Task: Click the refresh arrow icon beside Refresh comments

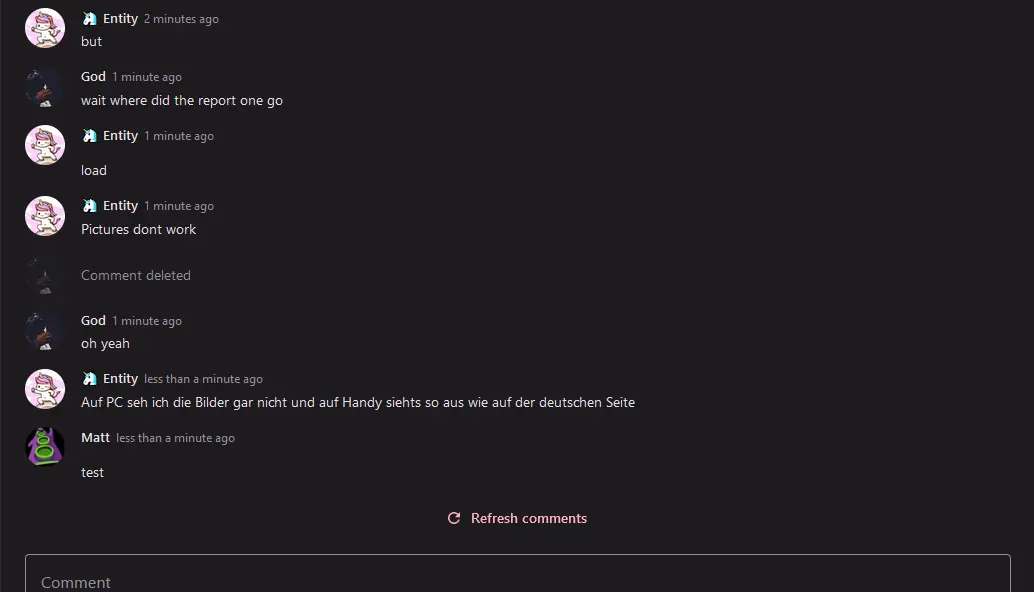Action: coord(454,518)
